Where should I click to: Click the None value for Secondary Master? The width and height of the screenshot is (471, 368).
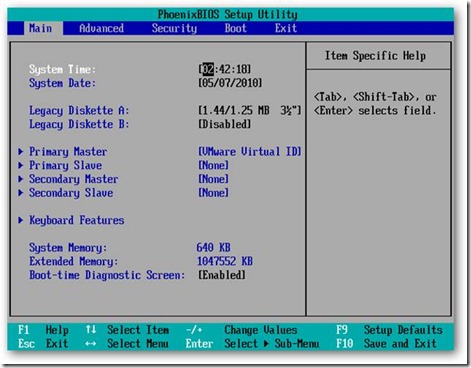tap(214, 179)
